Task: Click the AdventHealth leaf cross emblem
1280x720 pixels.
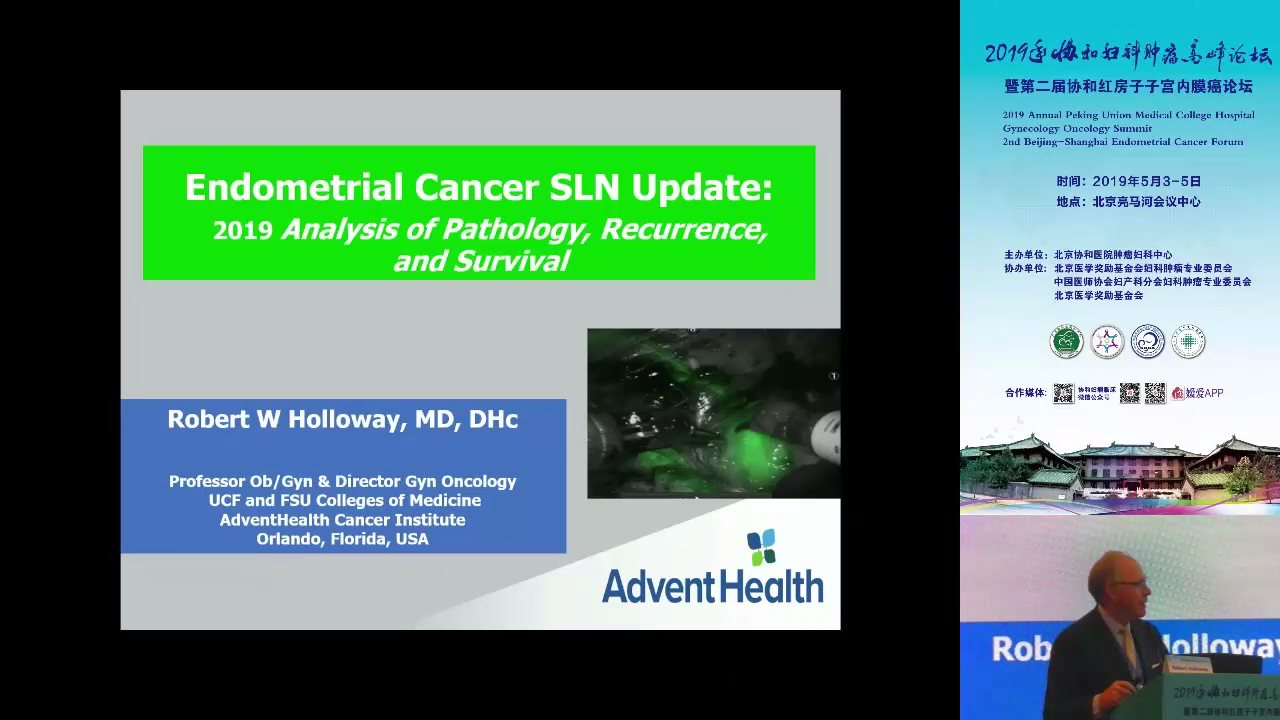Action: point(761,547)
